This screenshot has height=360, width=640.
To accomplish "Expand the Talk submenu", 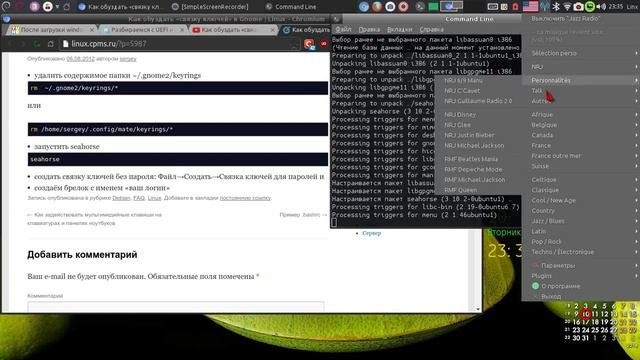I will 581,91.
